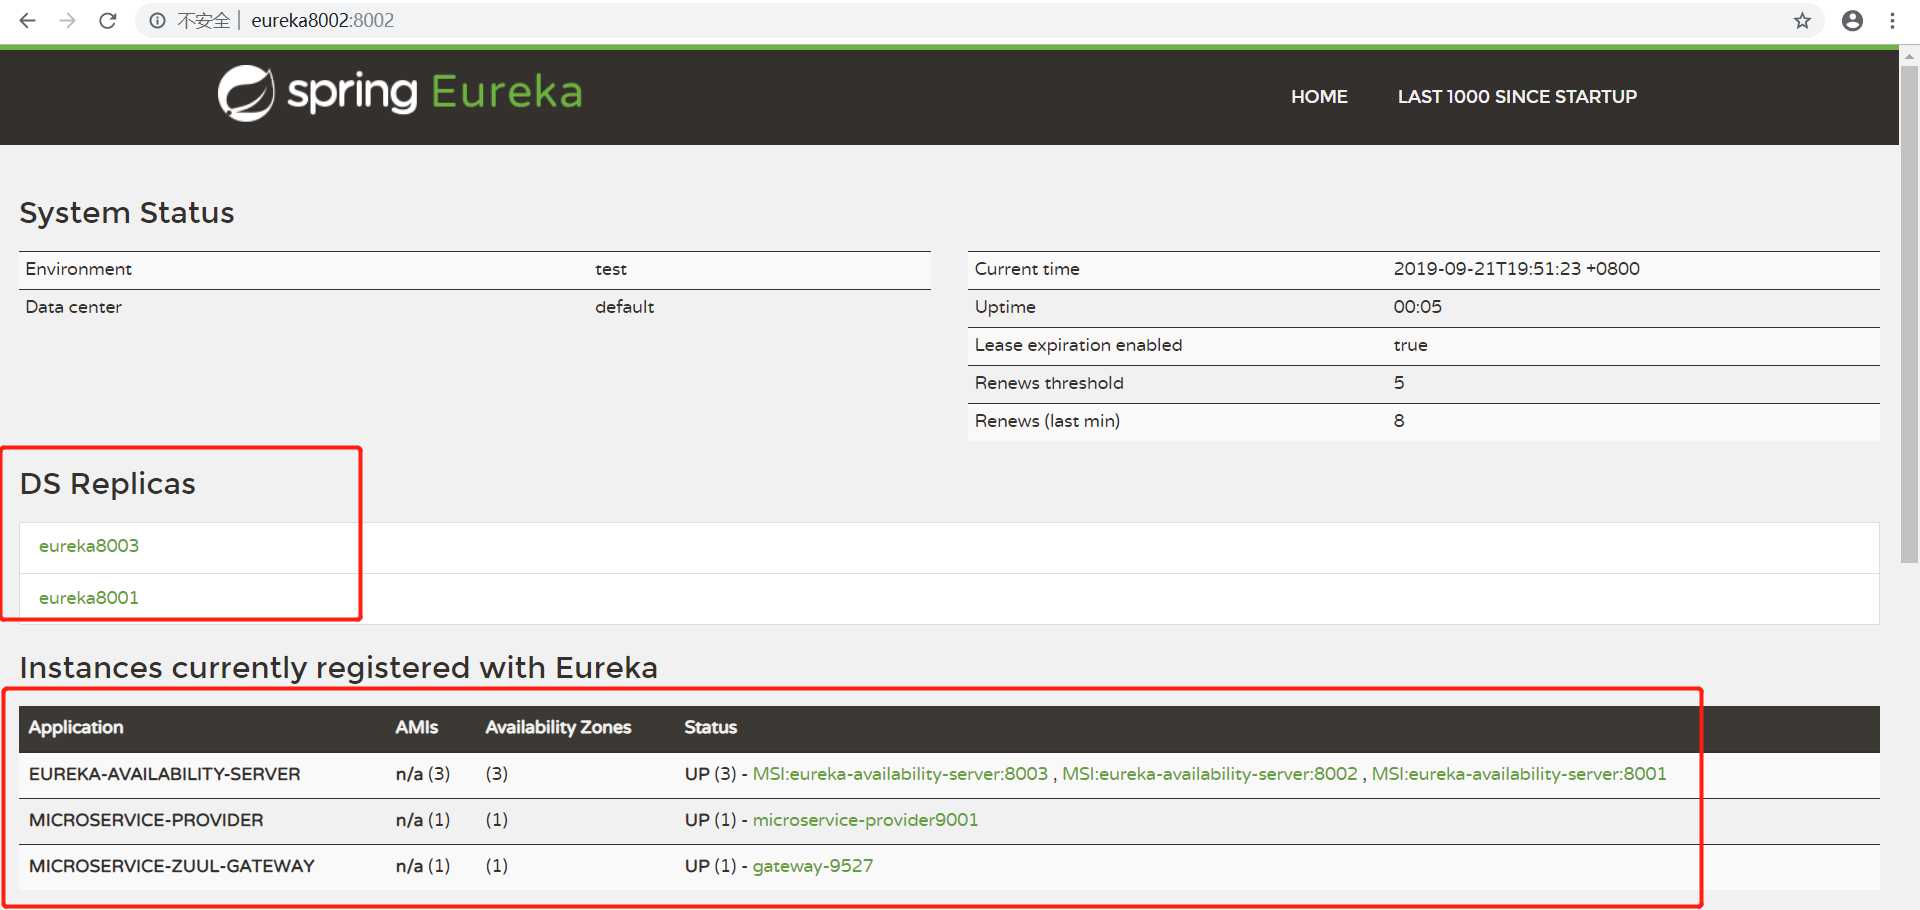Open MSI:eureka-availability-server:8002 instance link
The height and width of the screenshot is (910, 1920).
(x=1210, y=774)
